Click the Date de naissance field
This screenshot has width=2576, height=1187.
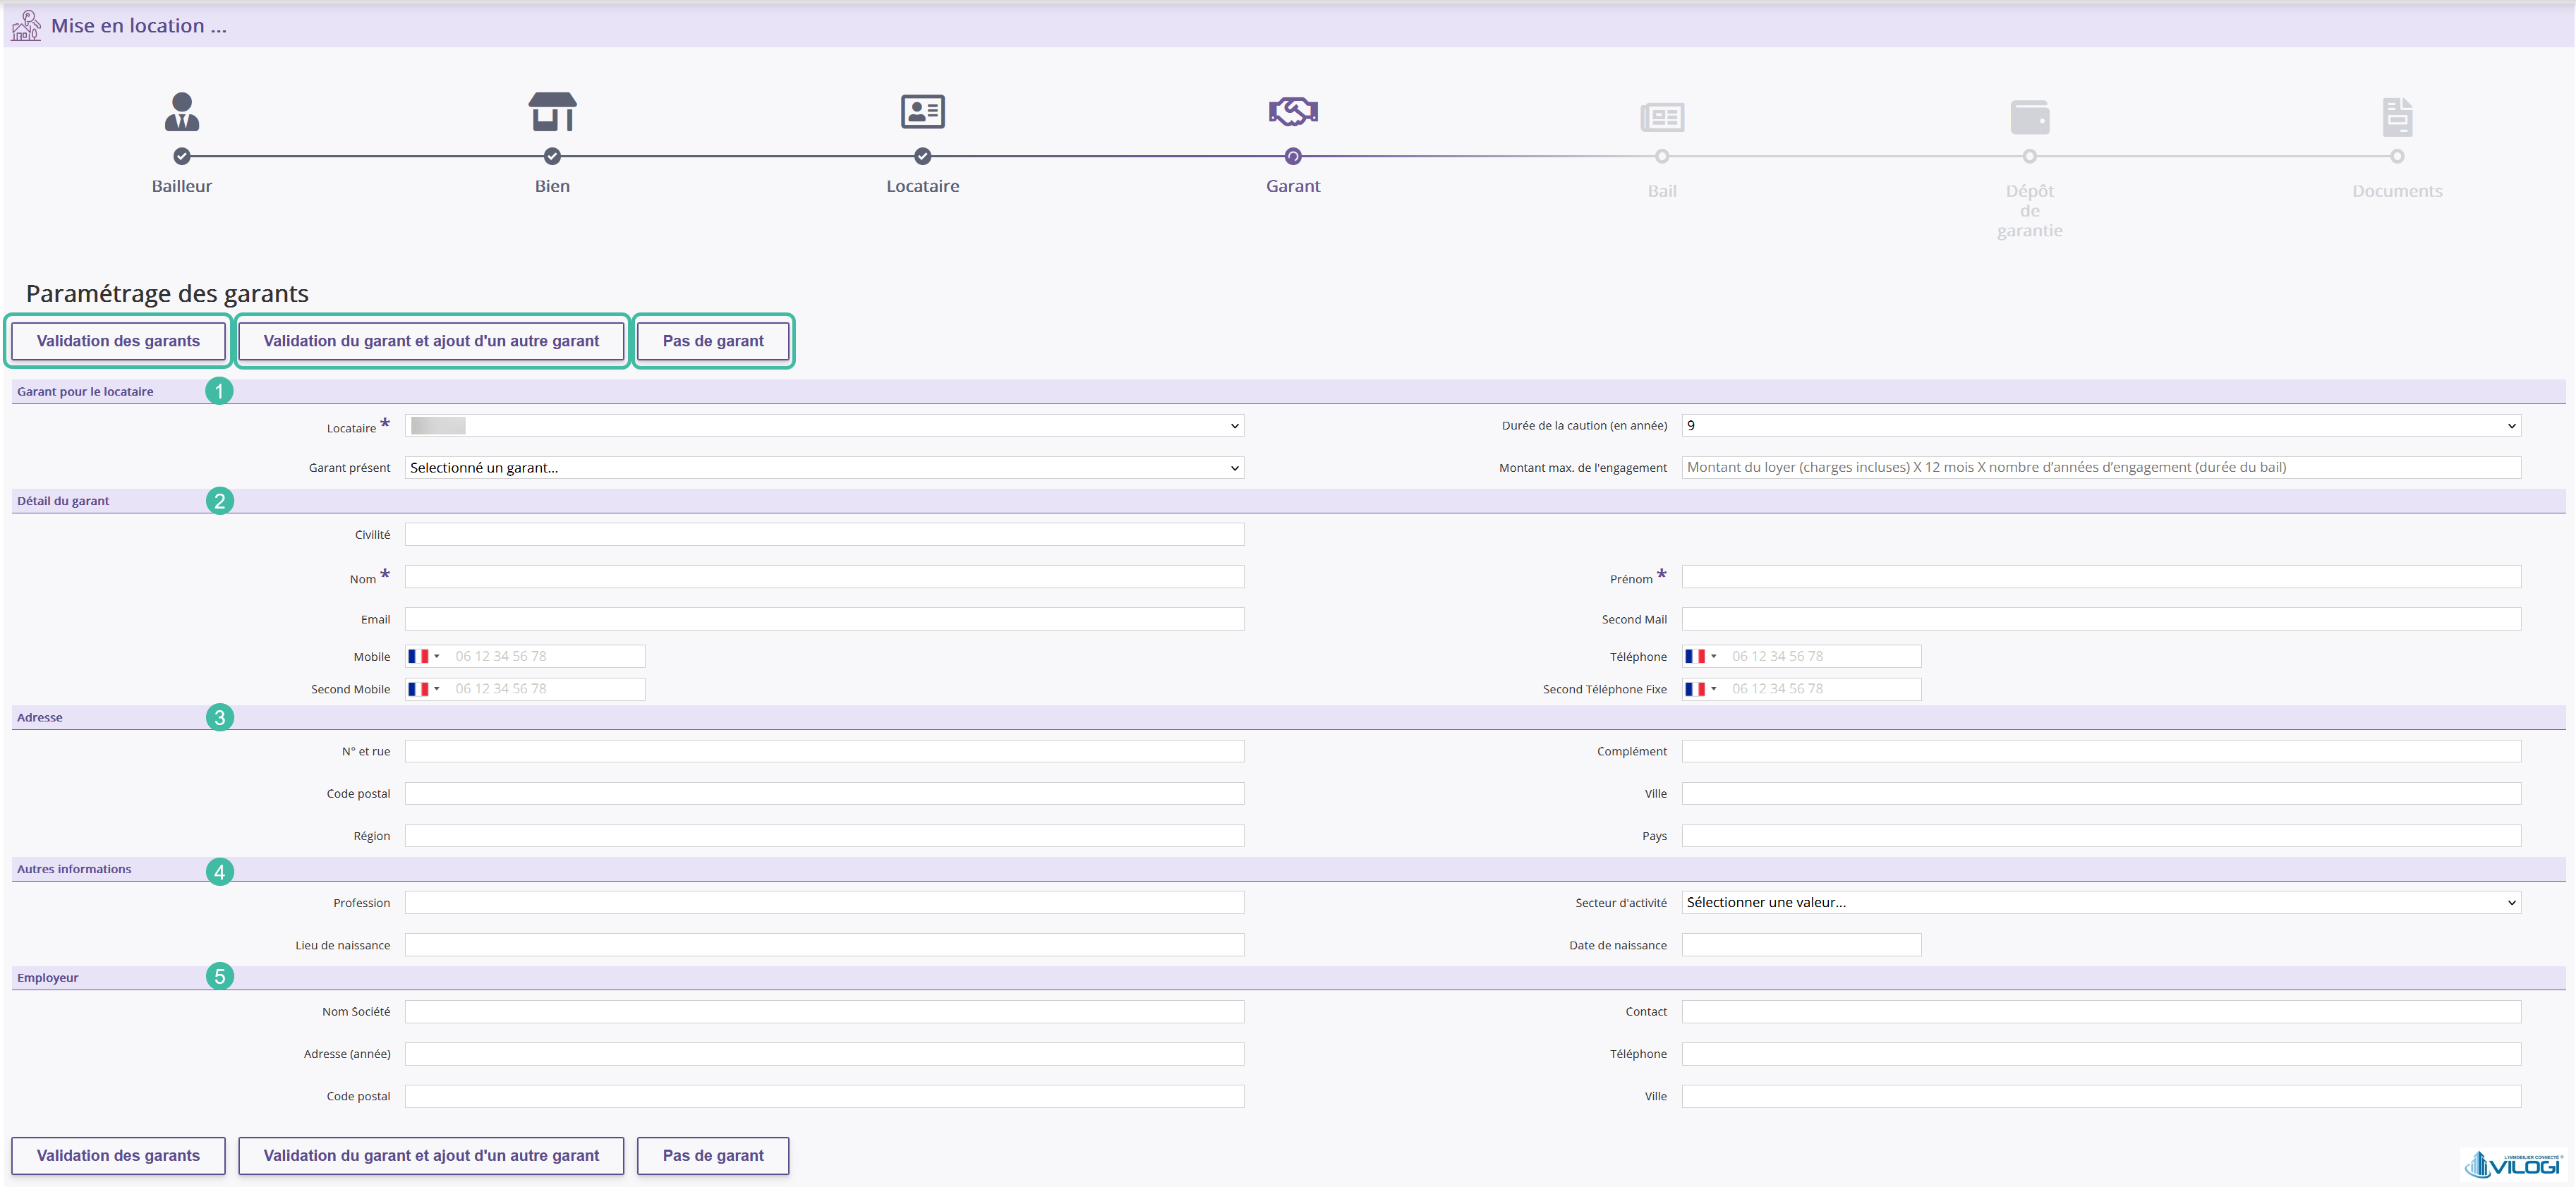tap(1801, 945)
